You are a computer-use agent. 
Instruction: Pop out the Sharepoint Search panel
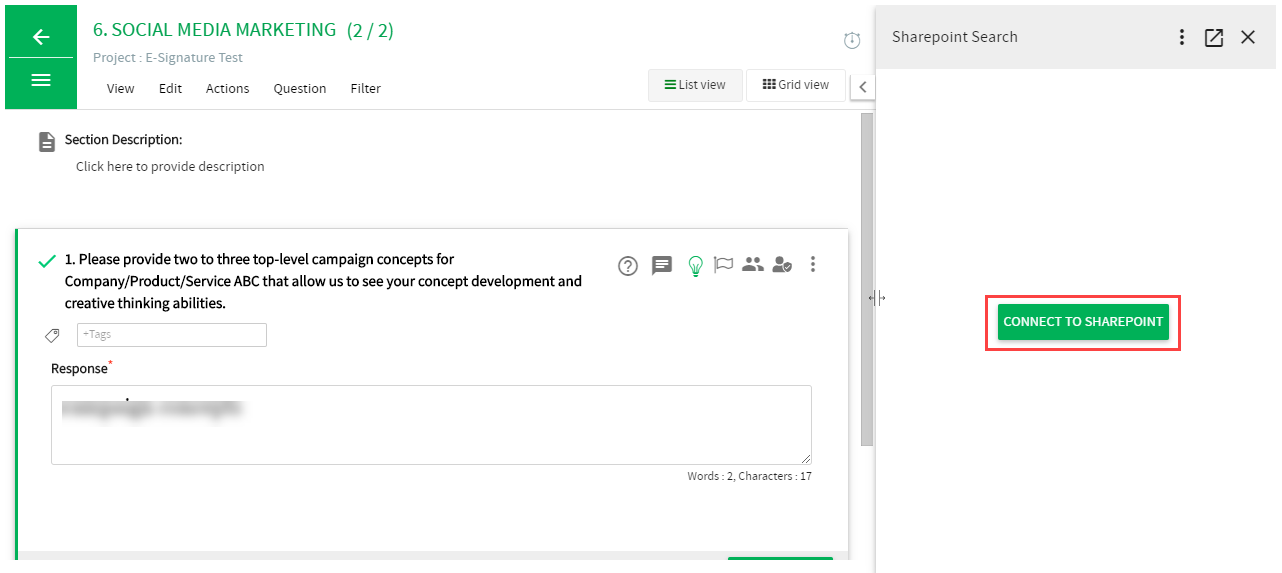click(1214, 37)
